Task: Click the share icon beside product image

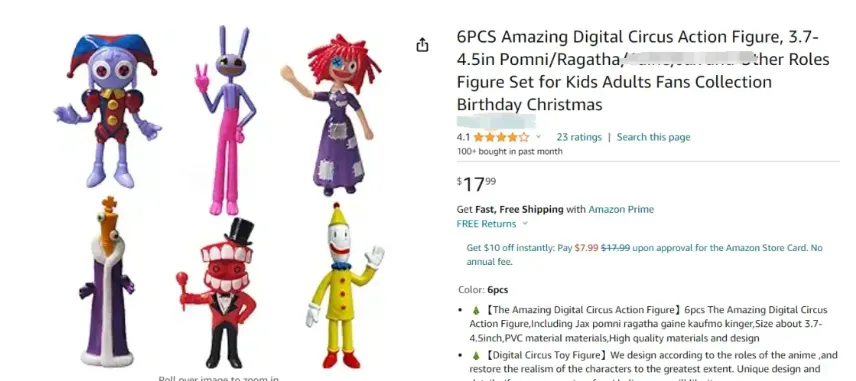Action: [x=422, y=45]
